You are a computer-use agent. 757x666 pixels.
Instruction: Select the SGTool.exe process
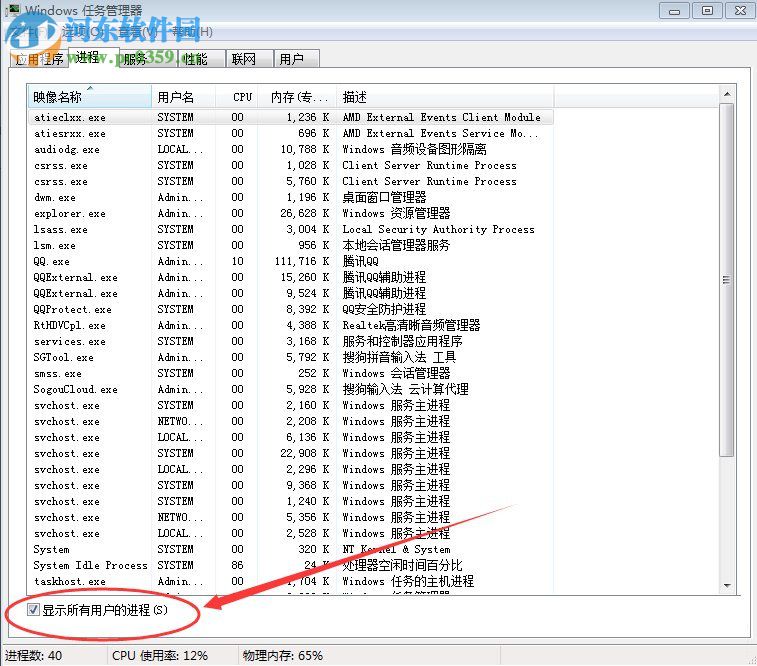291,357
